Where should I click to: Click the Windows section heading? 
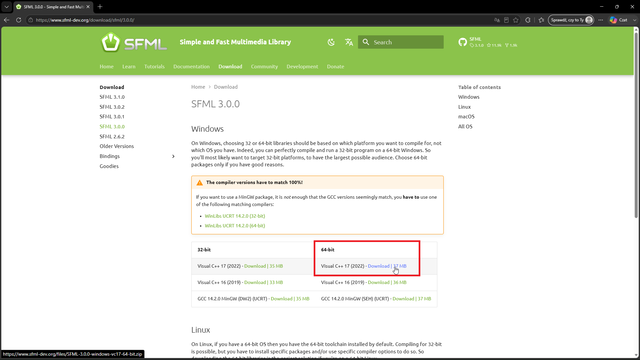pos(207,129)
